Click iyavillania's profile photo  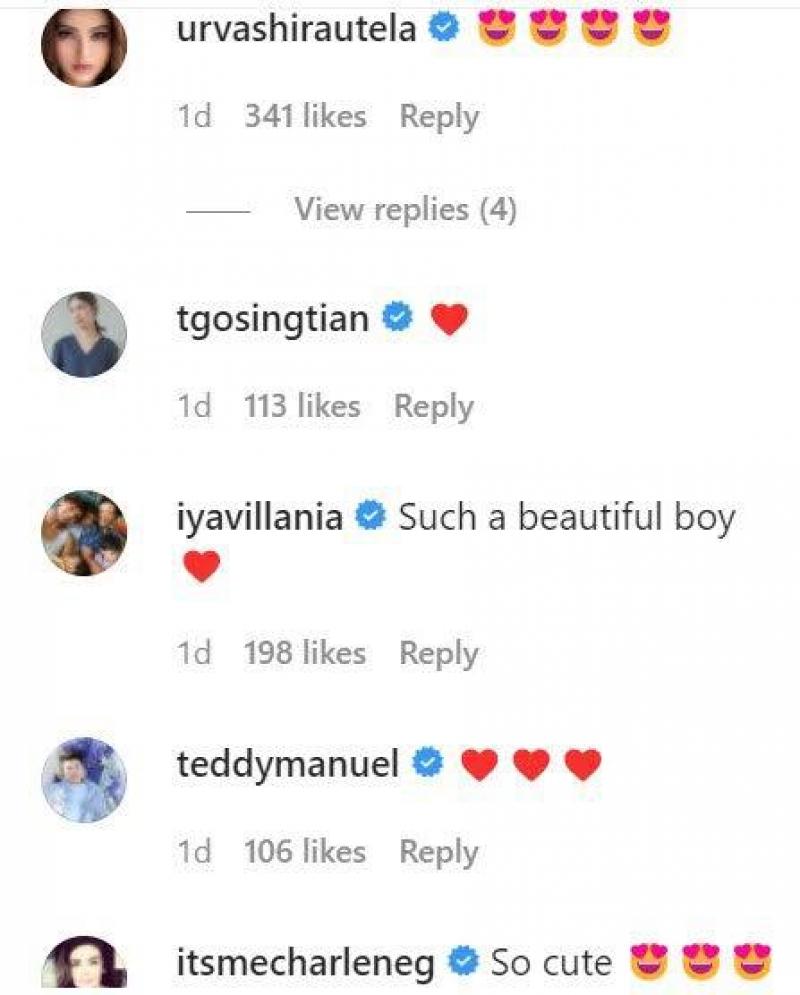tap(84, 533)
